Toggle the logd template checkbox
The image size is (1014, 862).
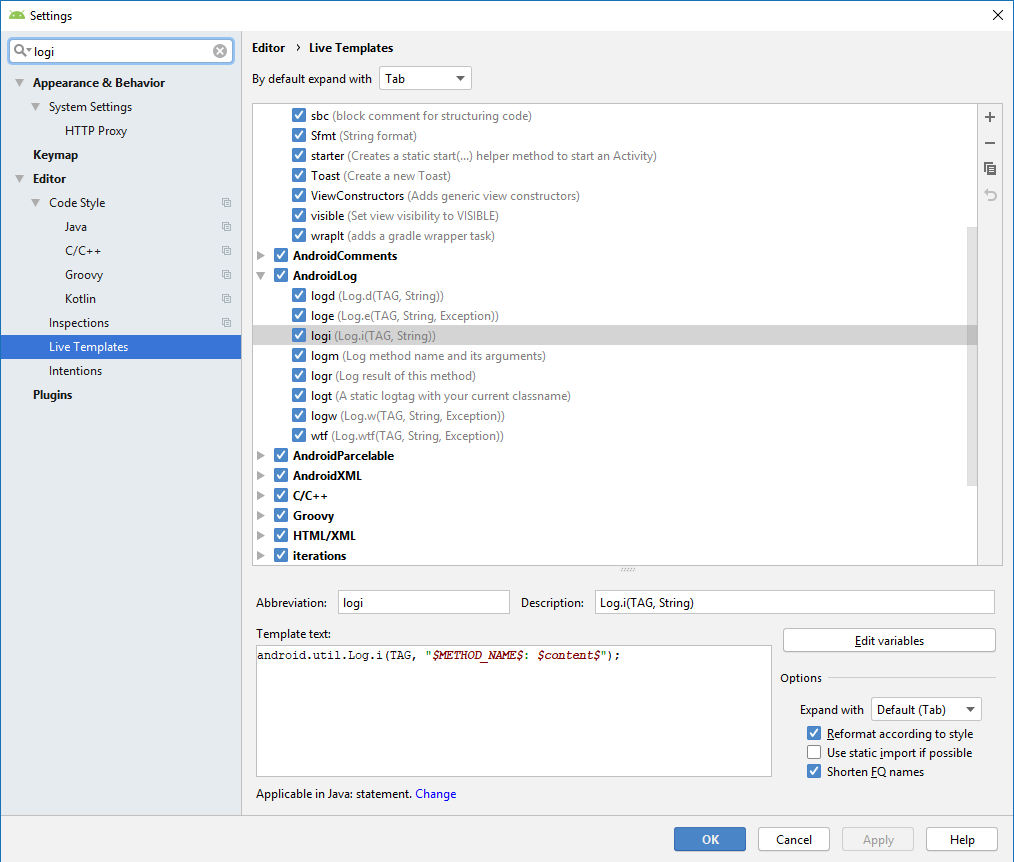tap(299, 296)
